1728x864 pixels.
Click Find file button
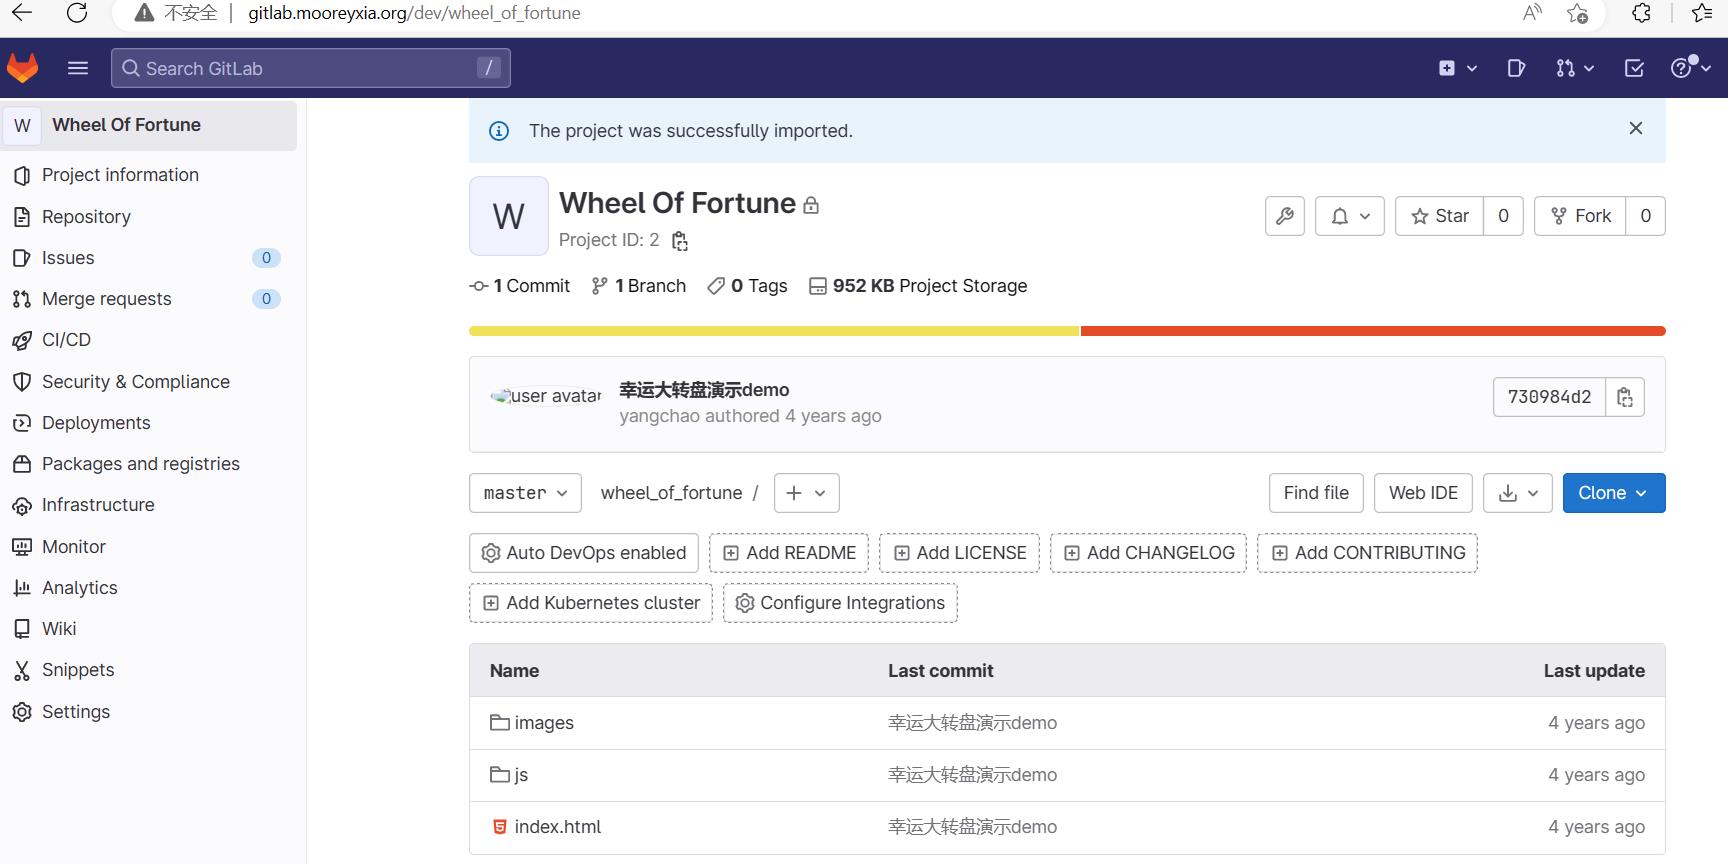1316,493
